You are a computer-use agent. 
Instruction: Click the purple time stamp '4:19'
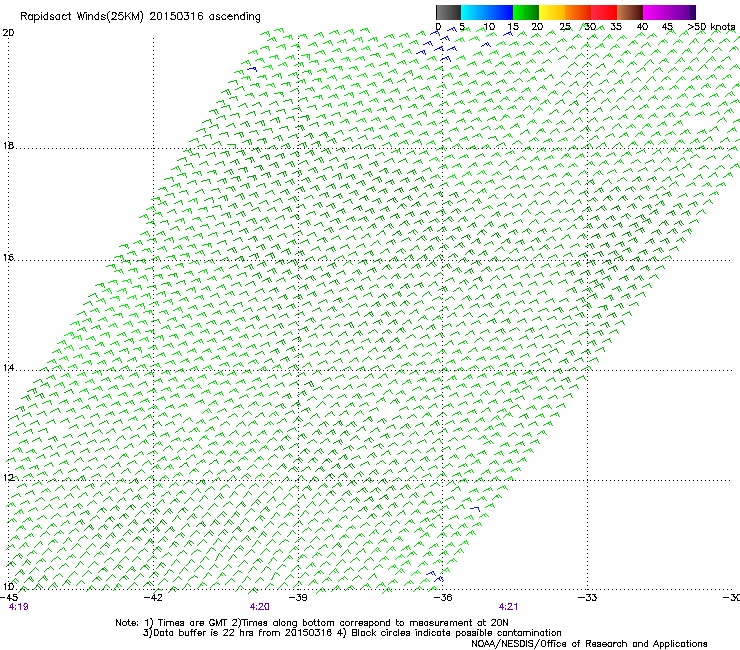tap(18, 607)
